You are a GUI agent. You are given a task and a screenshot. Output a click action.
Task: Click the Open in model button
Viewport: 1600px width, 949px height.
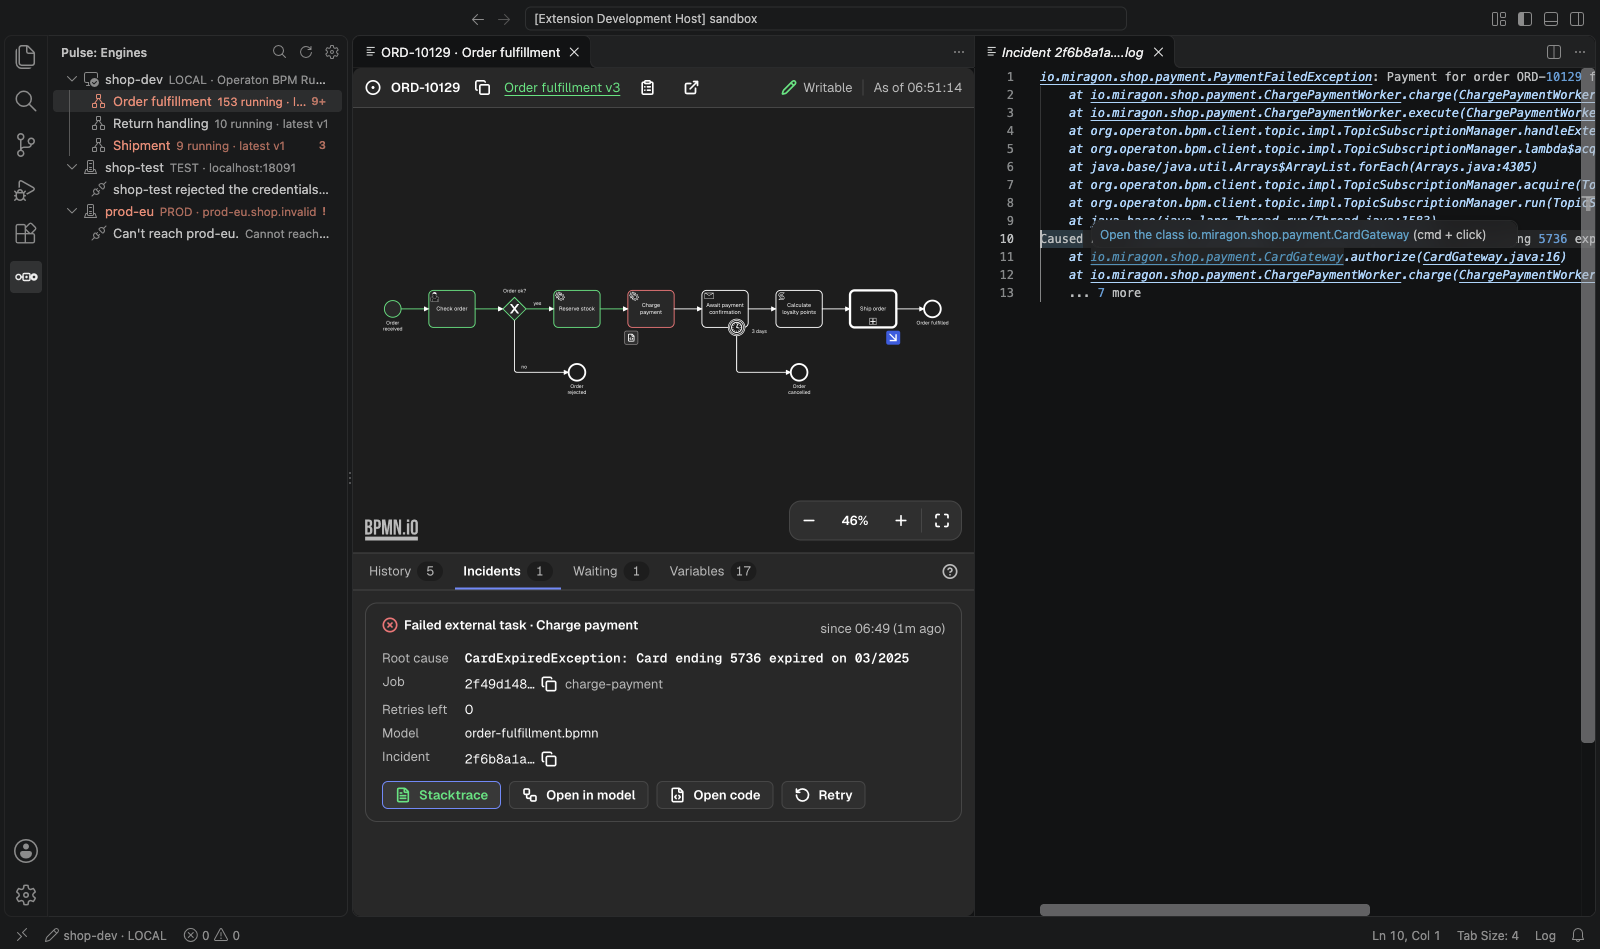click(579, 795)
